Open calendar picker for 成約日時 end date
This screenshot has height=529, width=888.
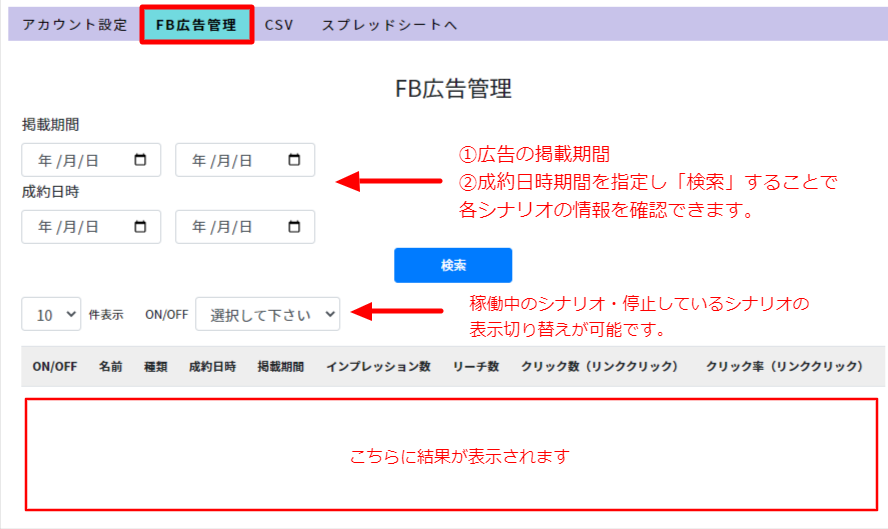pos(294,227)
